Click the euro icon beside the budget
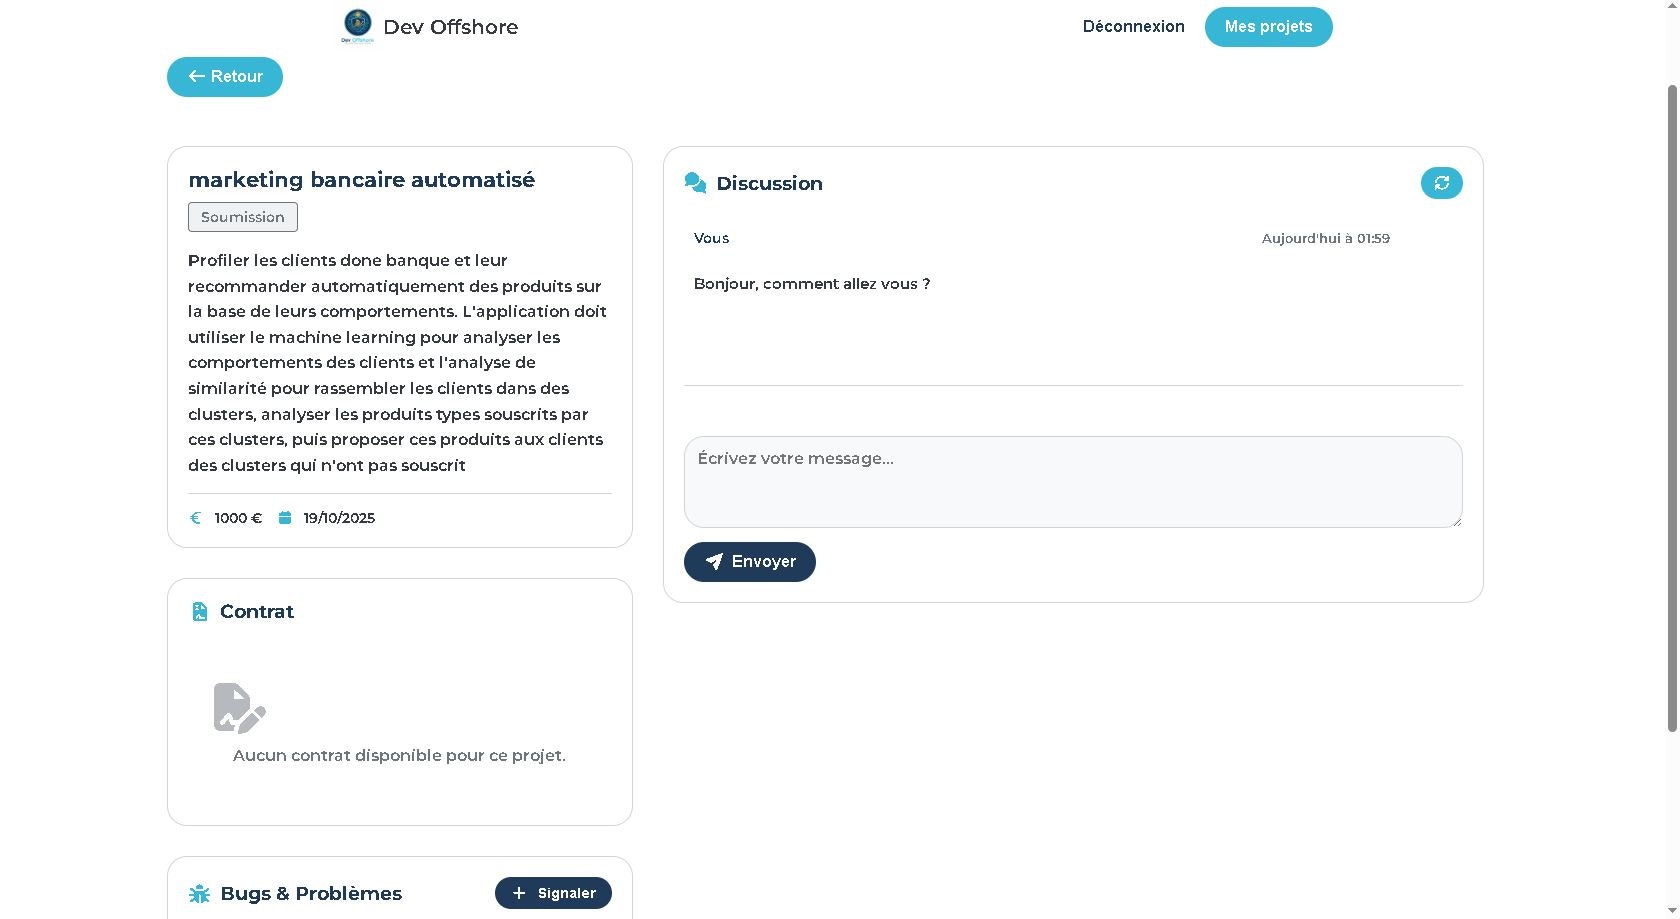 point(195,518)
